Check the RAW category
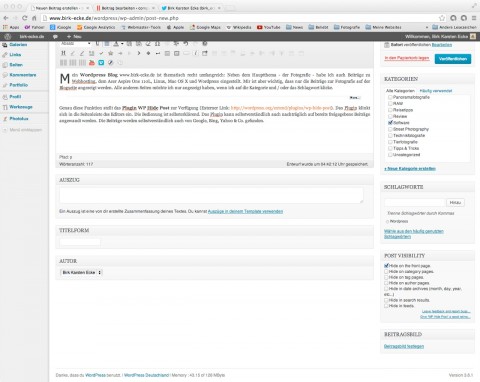Image resolution: width=480 pixels, height=382 pixels. pyautogui.click(x=390, y=104)
